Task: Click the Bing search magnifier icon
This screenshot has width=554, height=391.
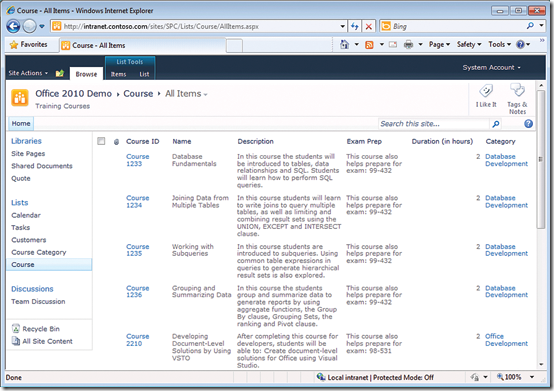Action: (x=530, y=26)
